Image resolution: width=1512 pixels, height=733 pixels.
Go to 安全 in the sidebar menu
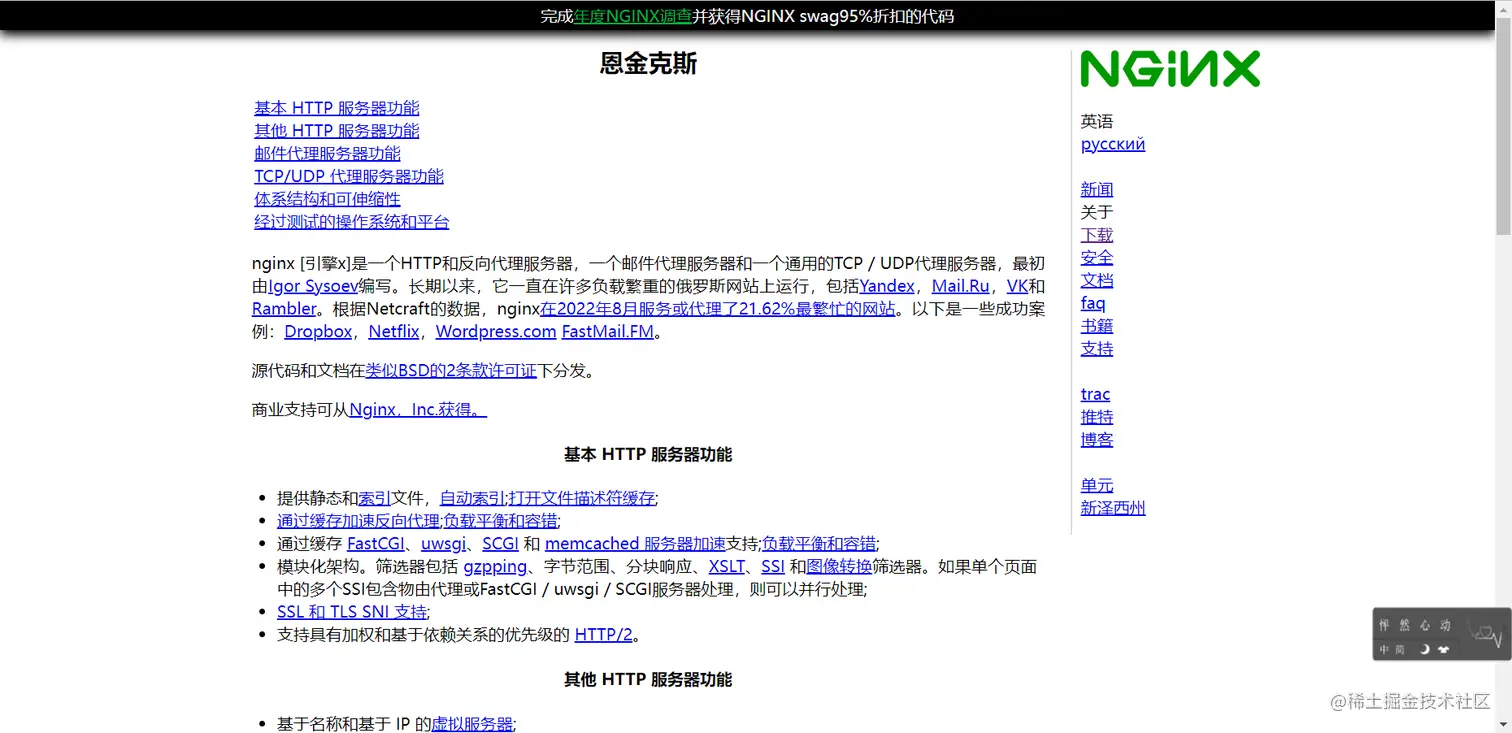pos(1097,258)
